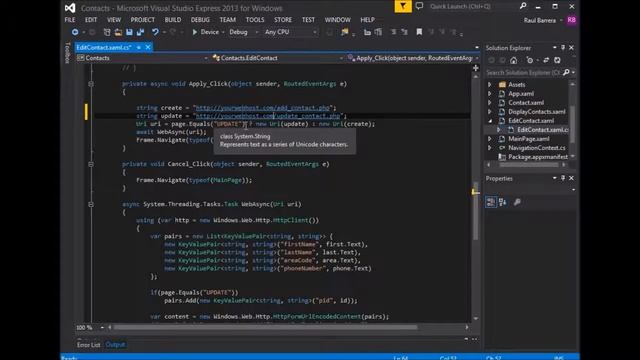Viewport: 640px width, 360px height.
Task: Click the Open File folder icon
Action: [118, 32]
